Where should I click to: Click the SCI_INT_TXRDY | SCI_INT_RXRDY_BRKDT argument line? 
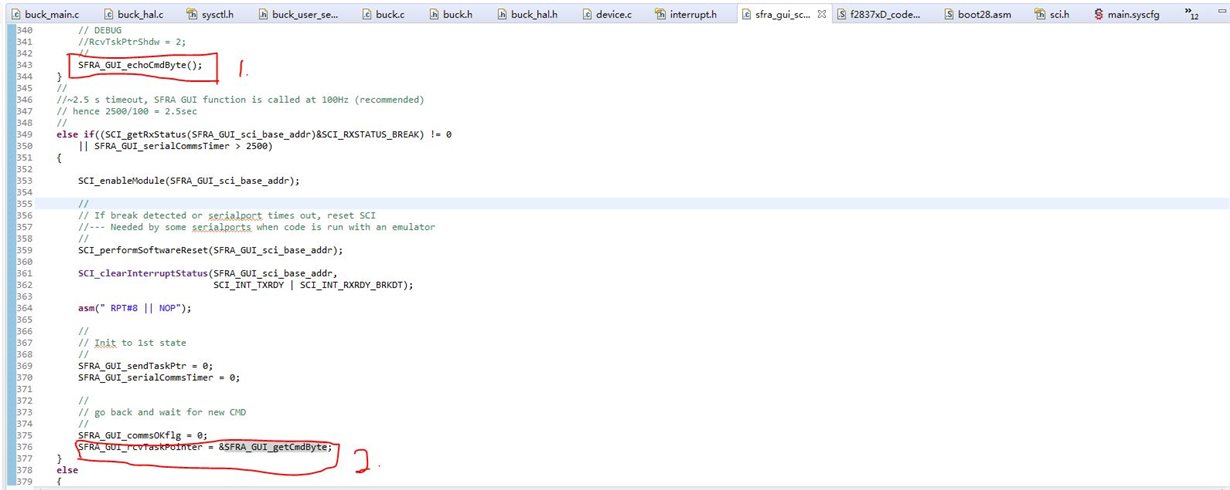tap(313, 285)
